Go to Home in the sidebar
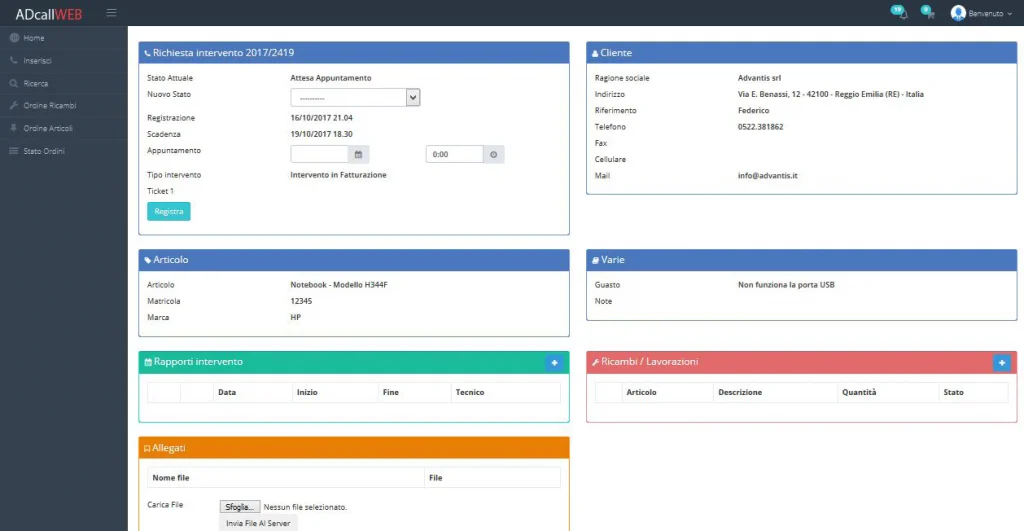 [x=34, y=38]
